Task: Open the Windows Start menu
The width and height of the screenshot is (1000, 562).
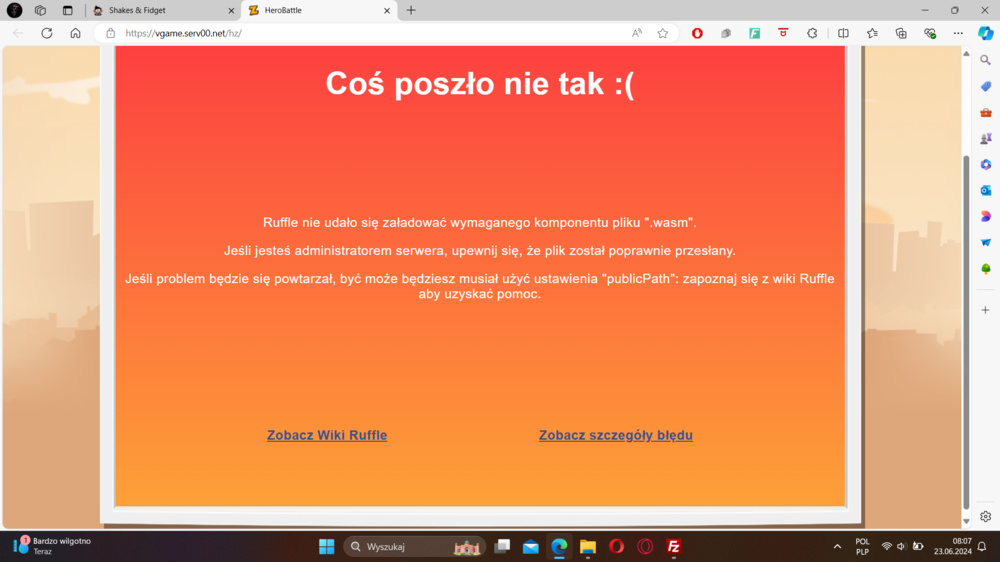Action: tap(327, 547)
